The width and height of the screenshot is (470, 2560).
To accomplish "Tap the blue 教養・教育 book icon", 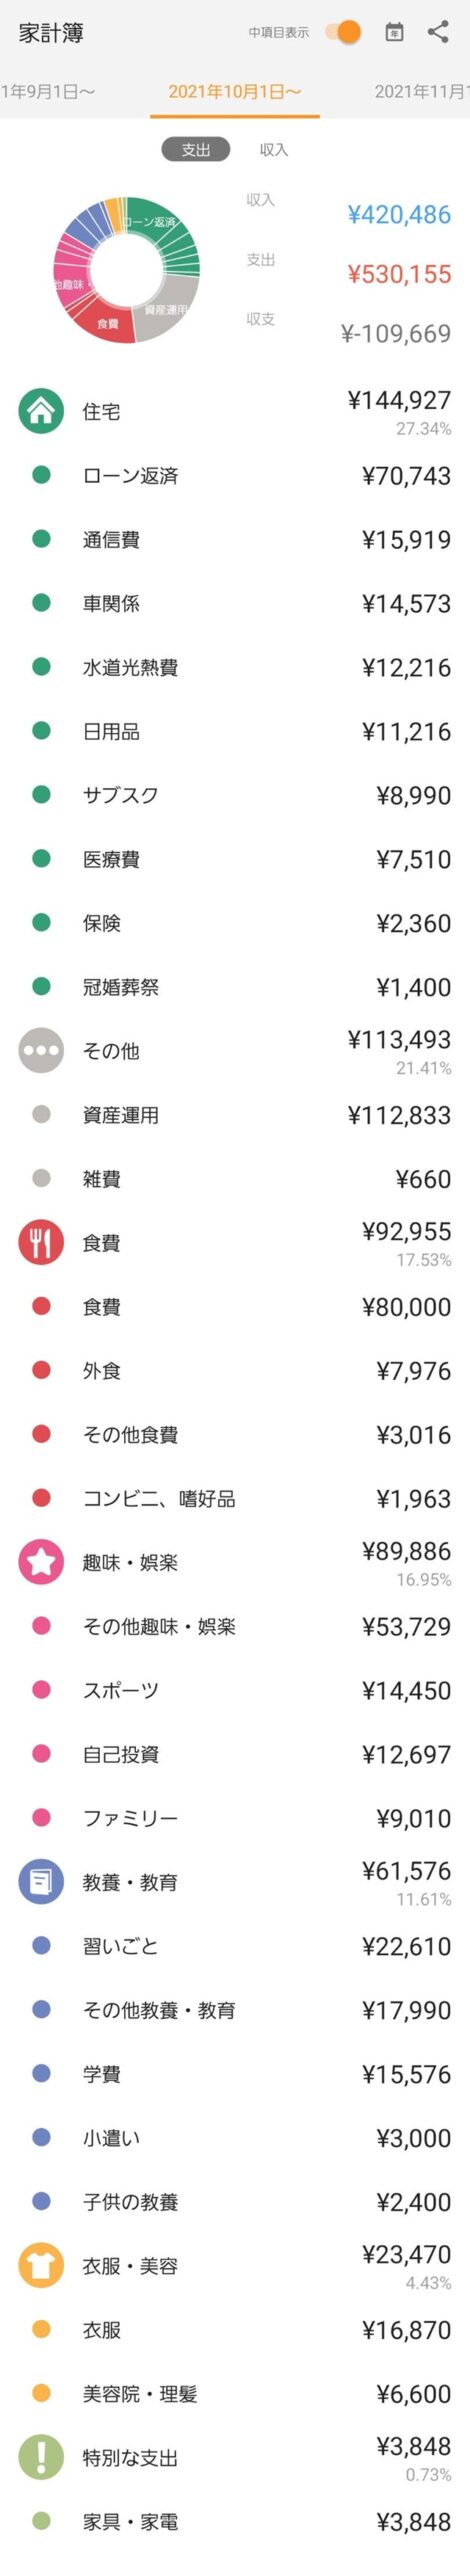I will point(41,1881).
